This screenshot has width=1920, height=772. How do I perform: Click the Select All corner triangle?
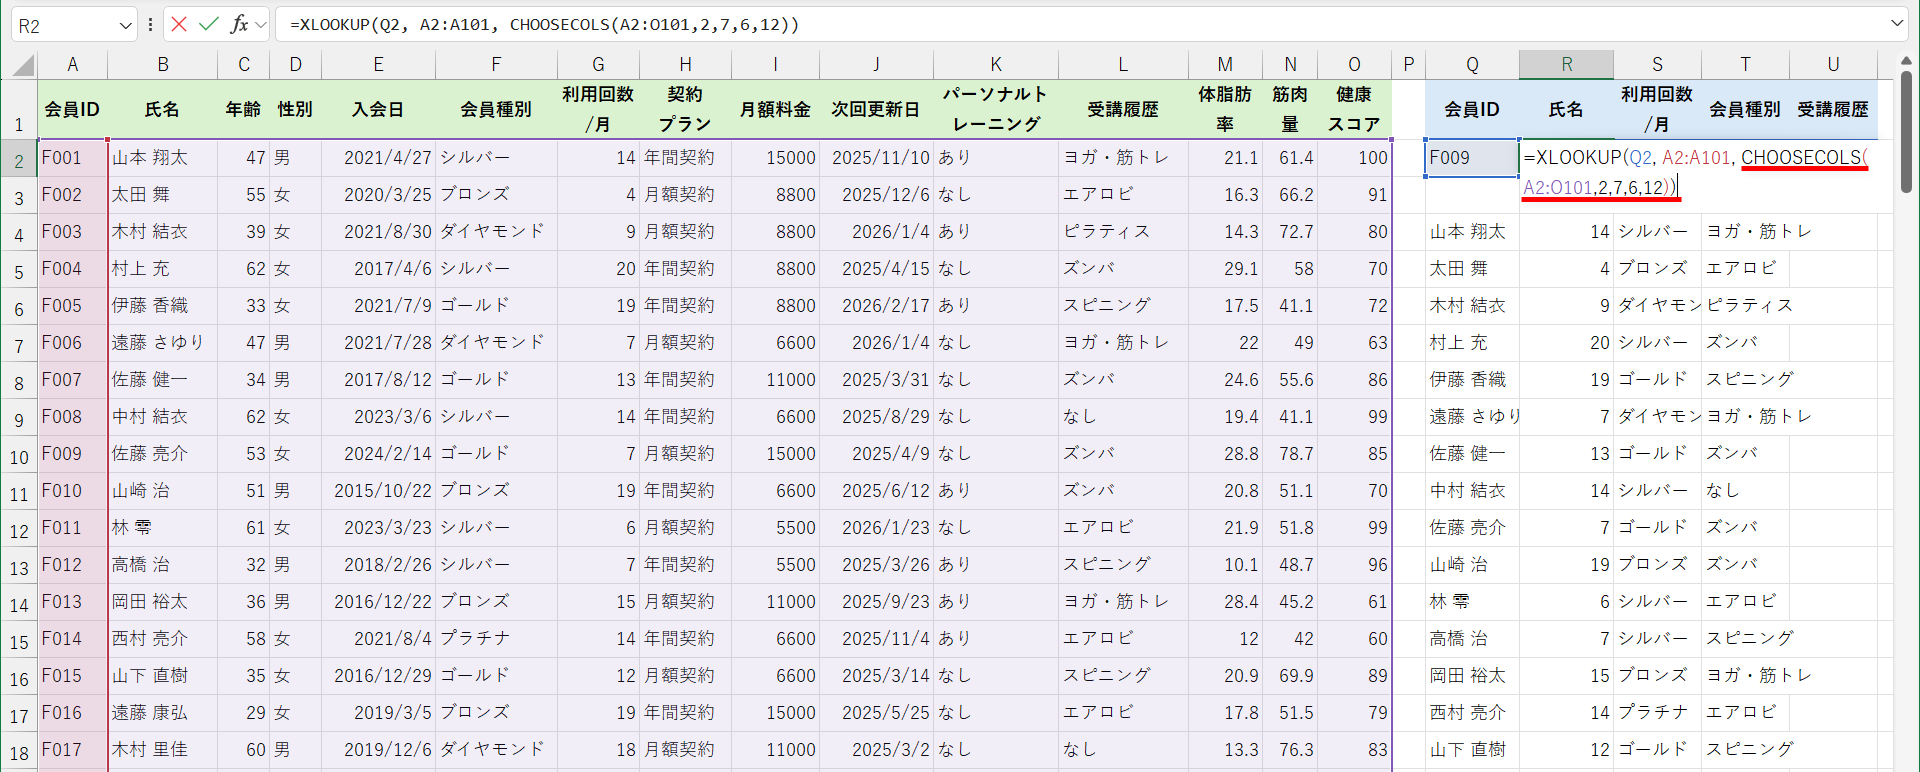(23, 66)
